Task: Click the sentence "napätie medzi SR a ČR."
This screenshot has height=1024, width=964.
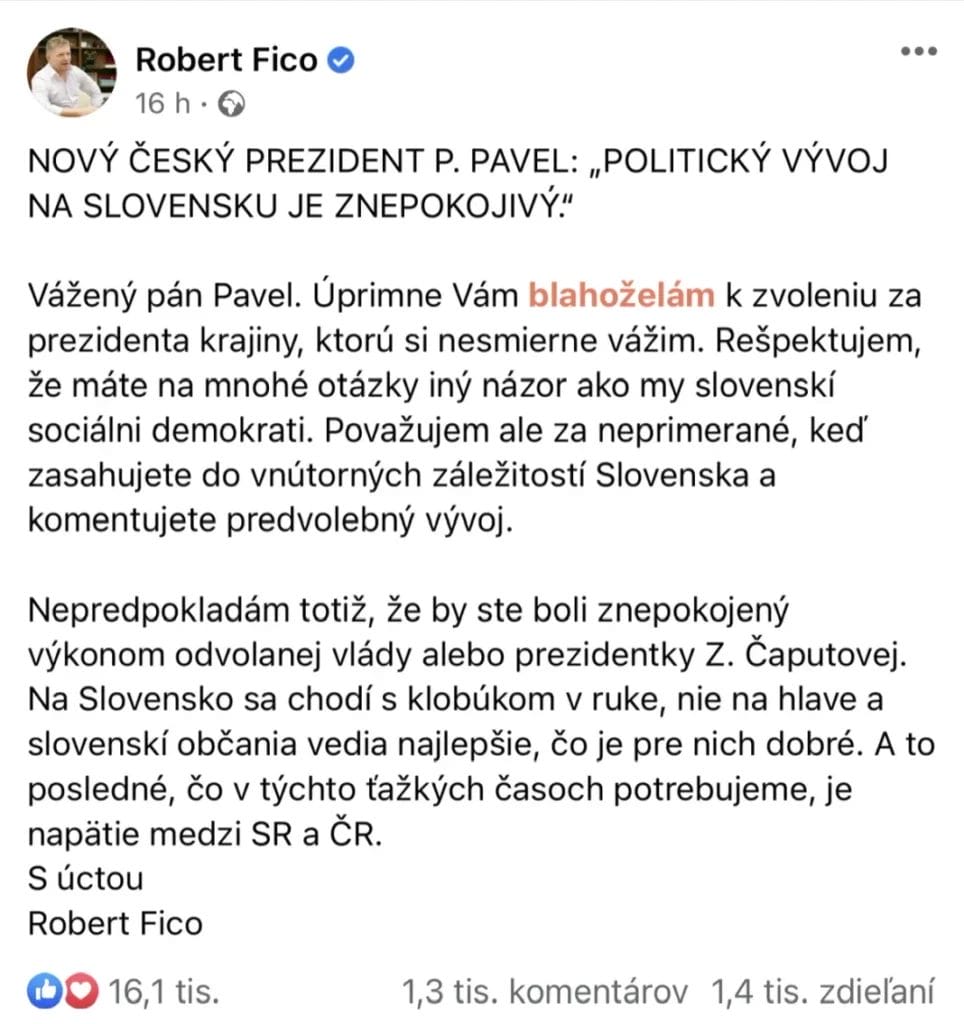Action: tap(205, 834)
